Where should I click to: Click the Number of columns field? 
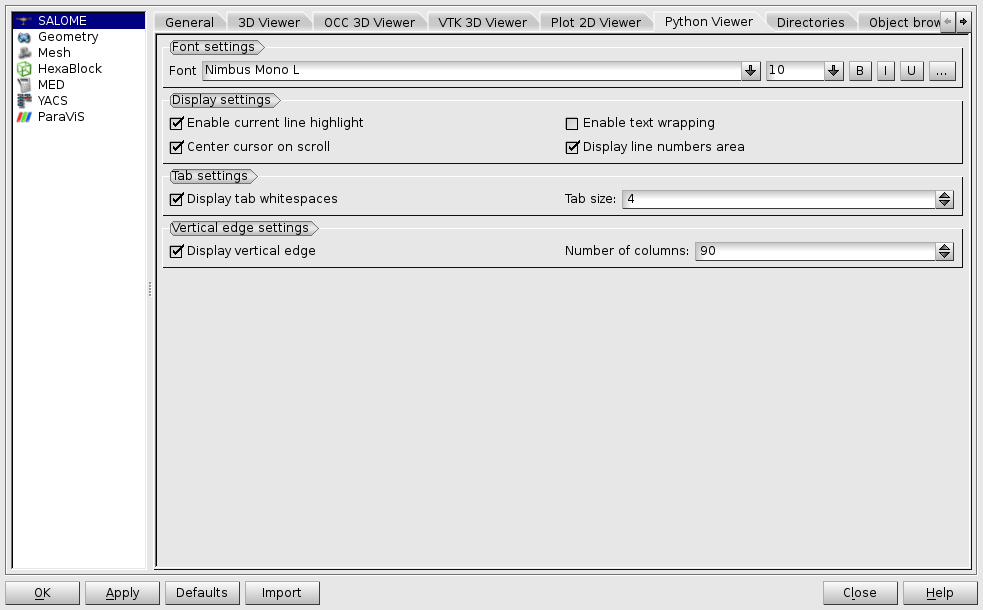click(815, 251)
